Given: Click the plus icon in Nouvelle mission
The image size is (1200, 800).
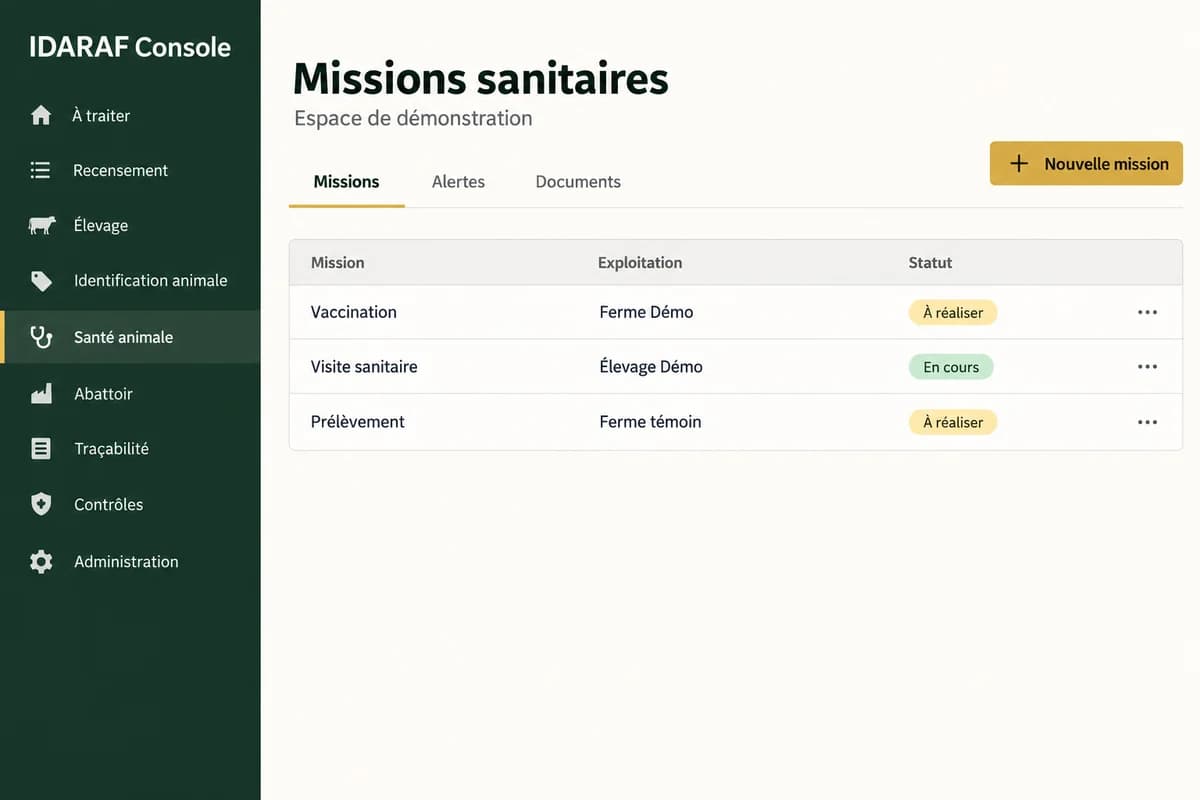Looking at the screenshot, I should click(x=1019, y=163).
